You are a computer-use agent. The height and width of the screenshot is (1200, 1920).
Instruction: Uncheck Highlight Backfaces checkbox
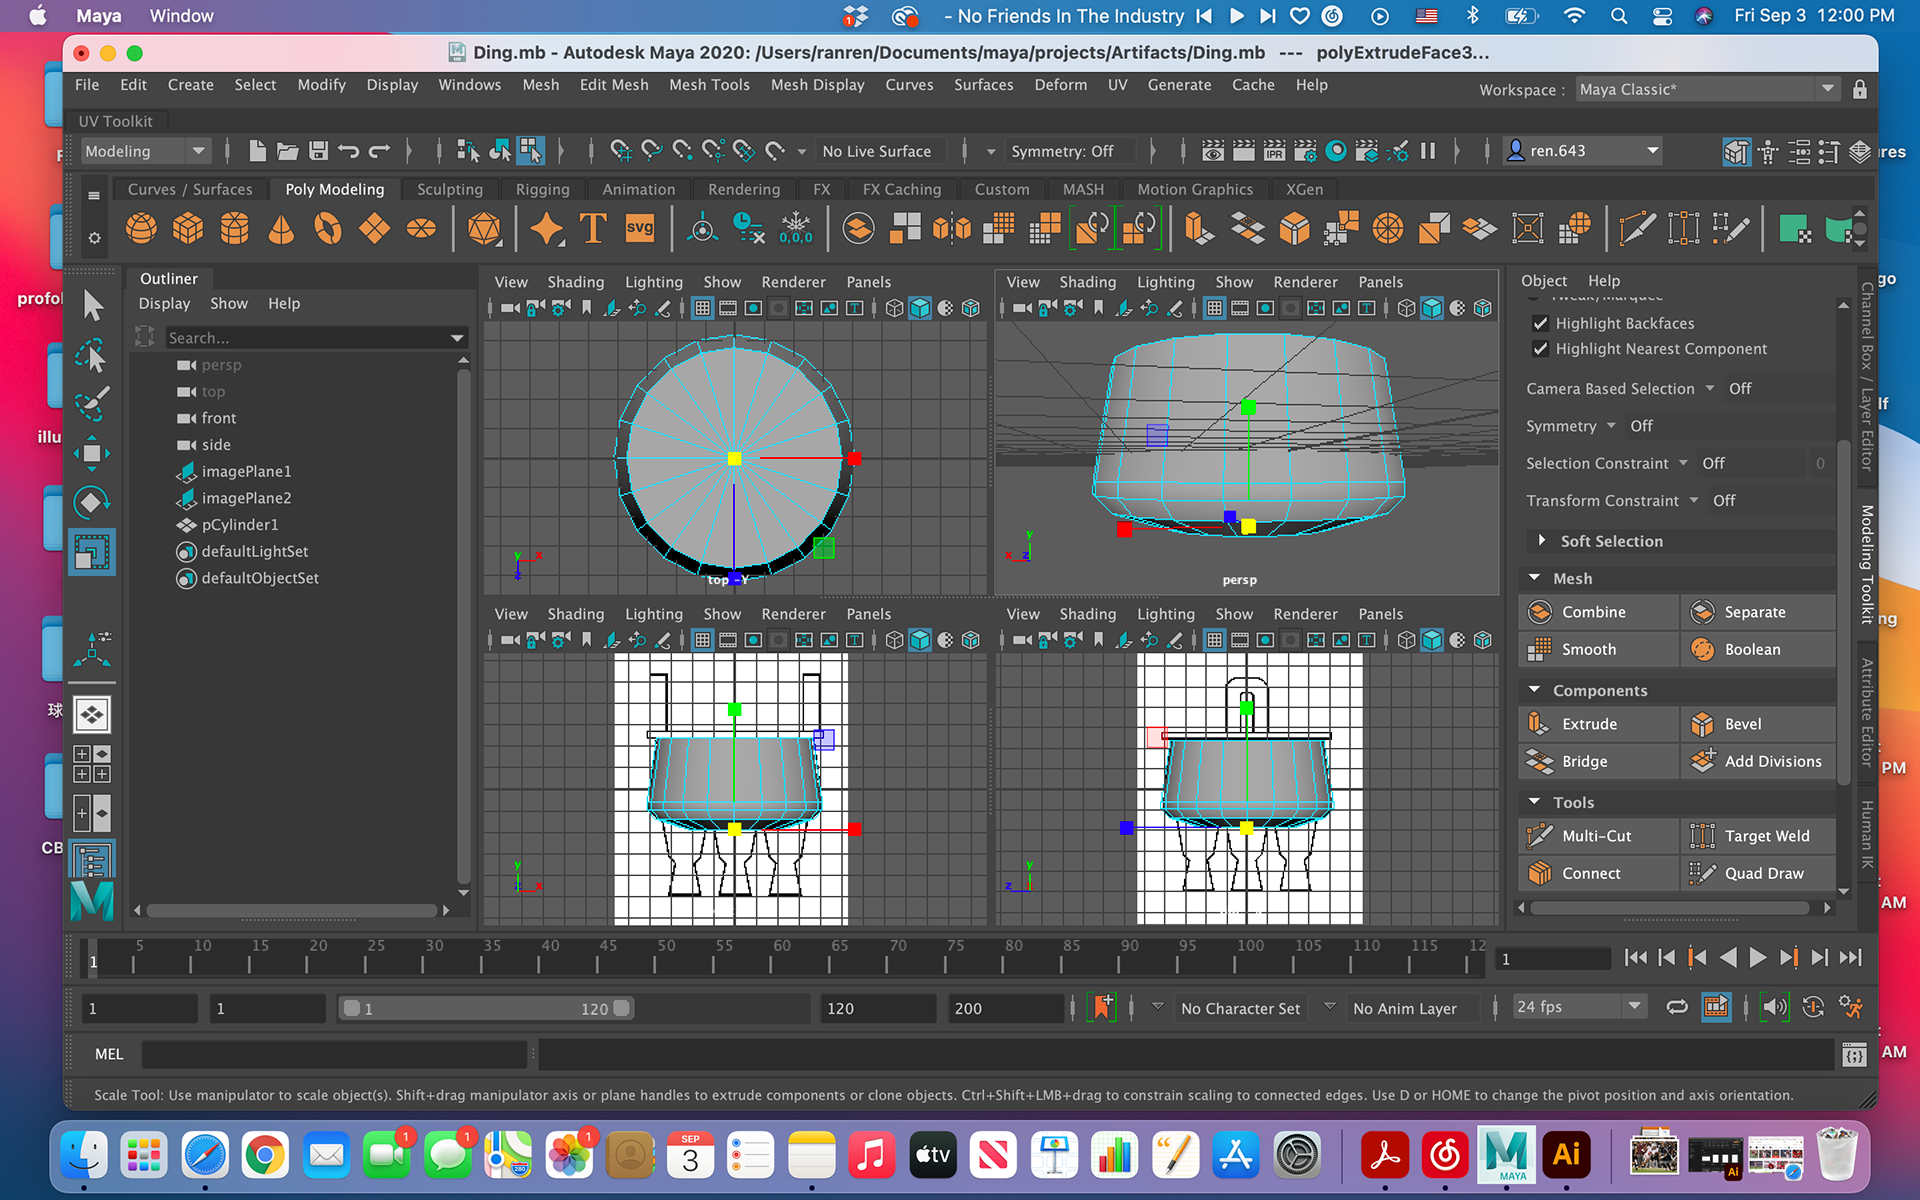tap(1540, 323)
